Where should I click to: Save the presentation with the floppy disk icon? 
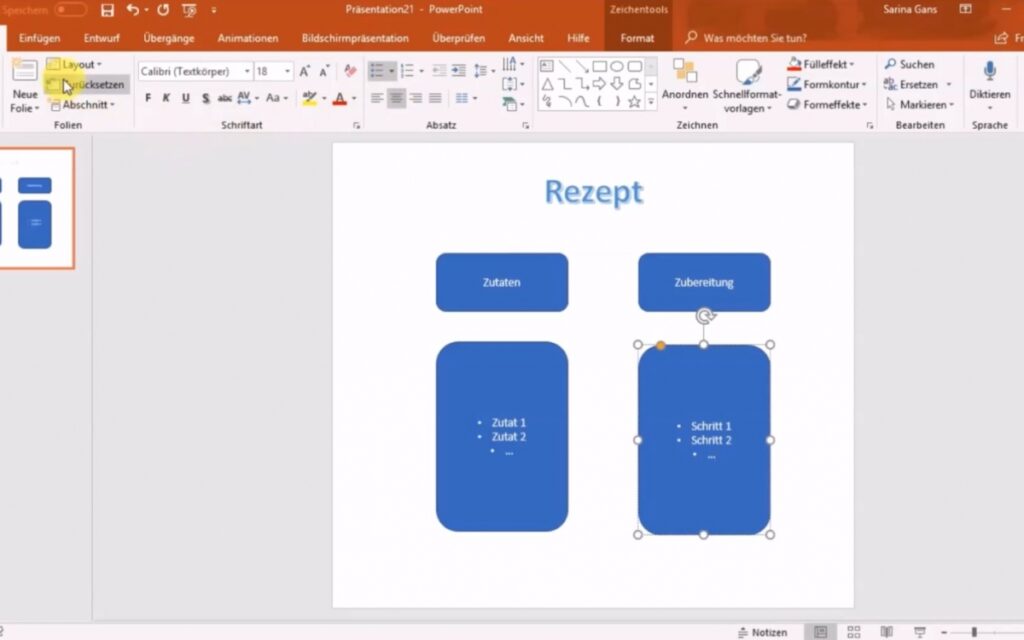point(108,10)
